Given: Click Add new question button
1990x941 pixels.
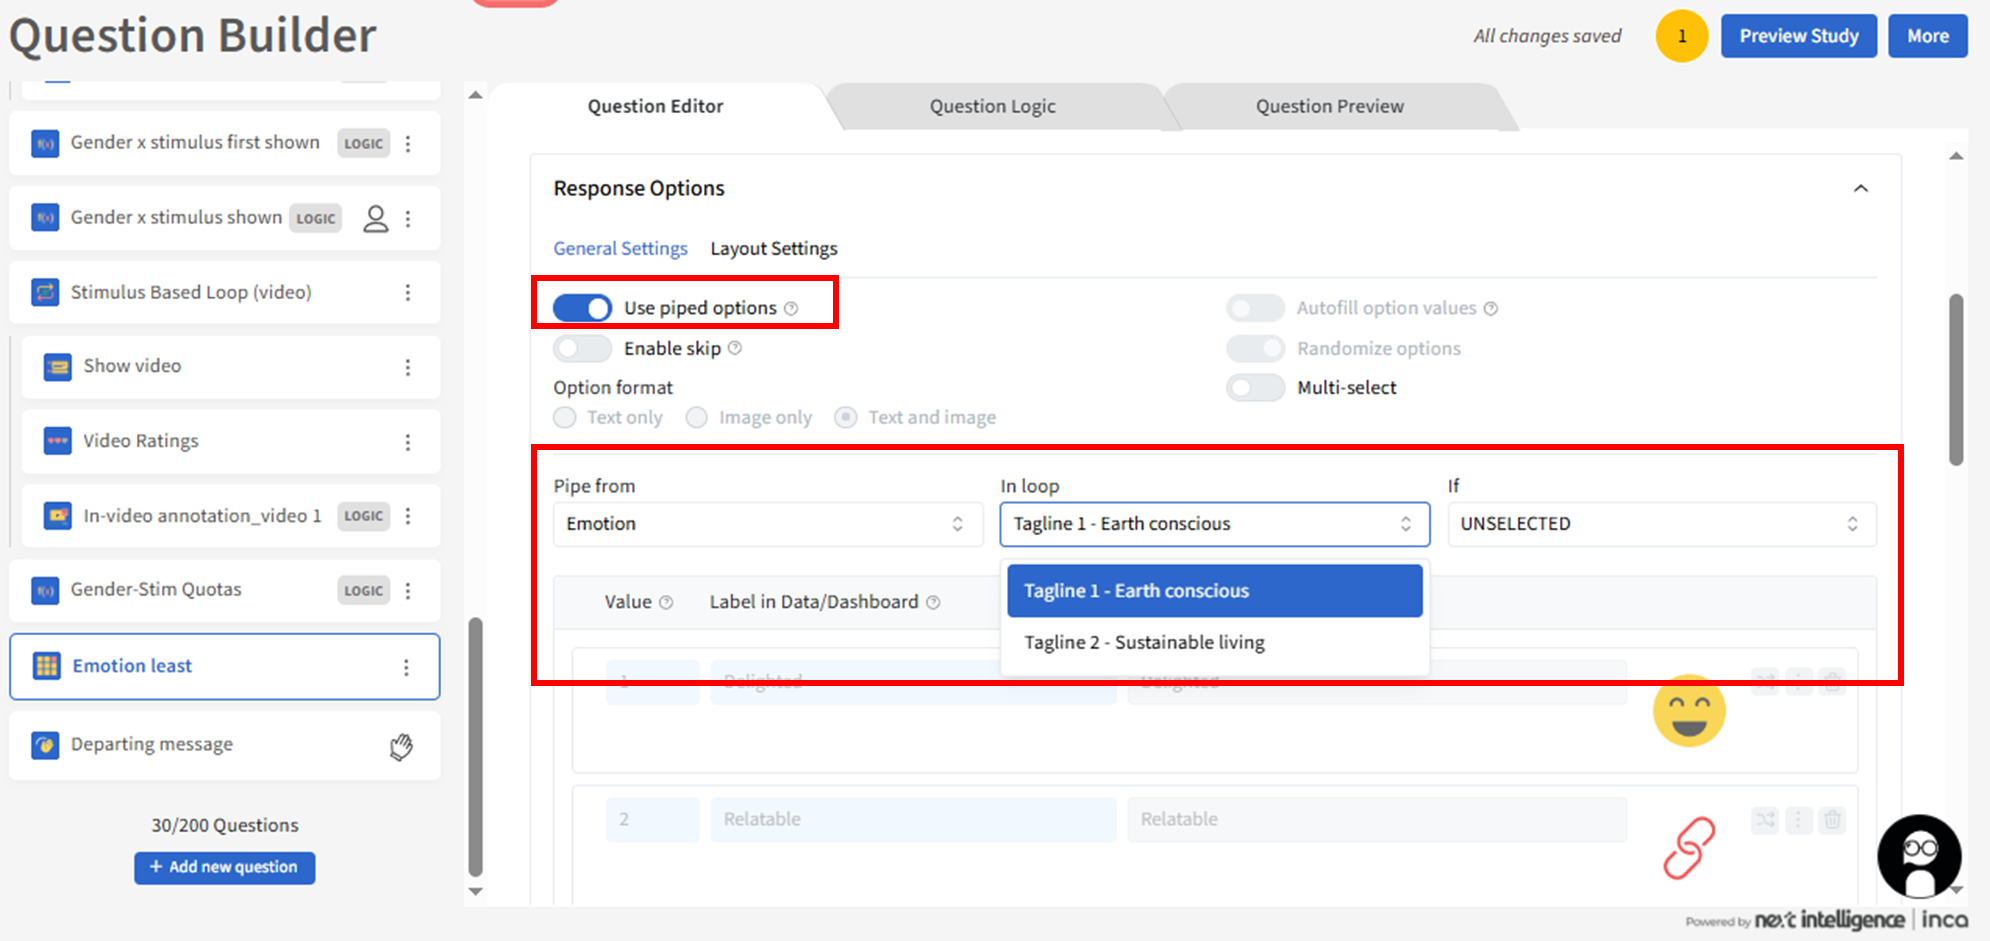Looking at the screenshot, I should pyautogui.click(x=225, y=867).
